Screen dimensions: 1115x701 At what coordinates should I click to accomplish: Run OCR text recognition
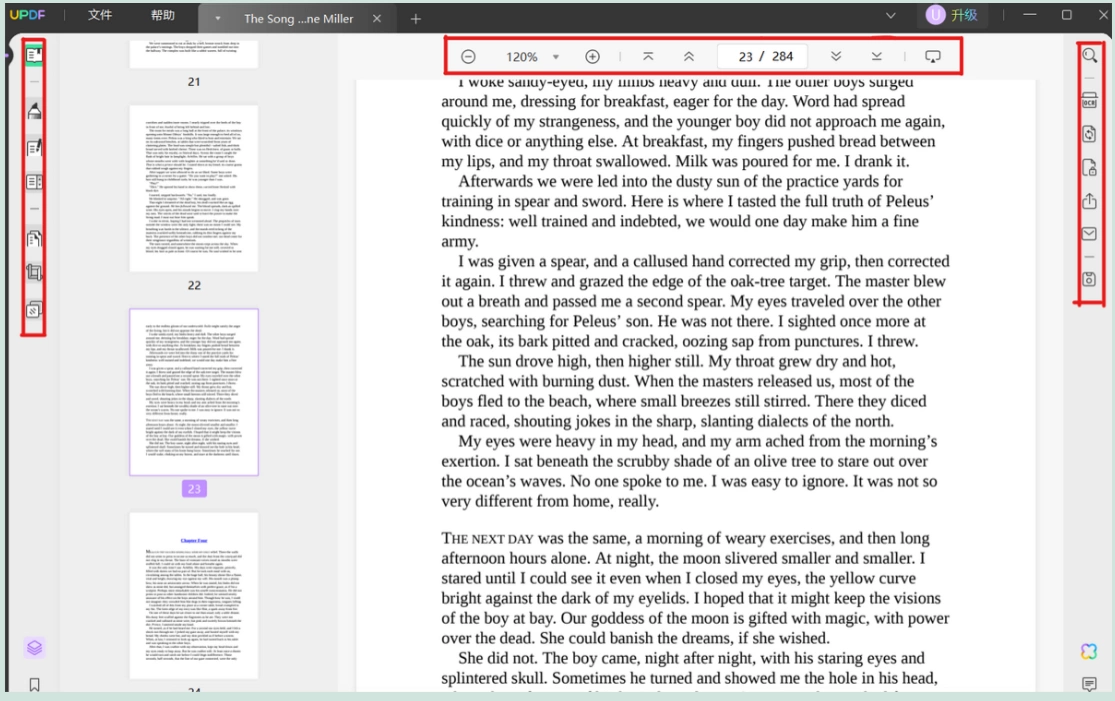point(1089,101)
